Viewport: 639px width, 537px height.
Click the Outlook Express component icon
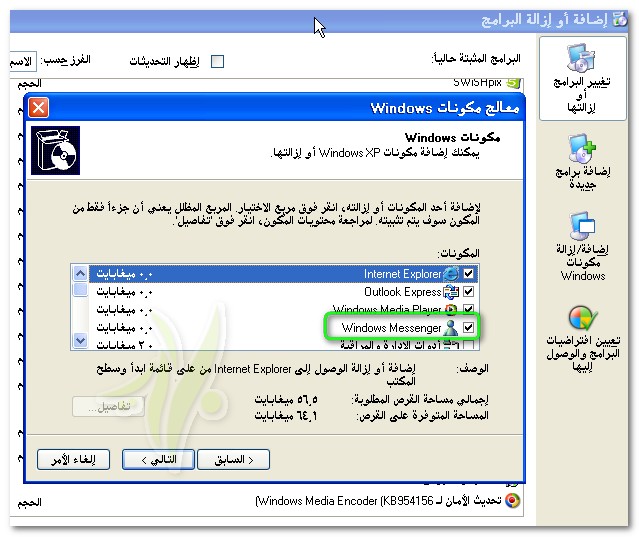pos(451,292)
